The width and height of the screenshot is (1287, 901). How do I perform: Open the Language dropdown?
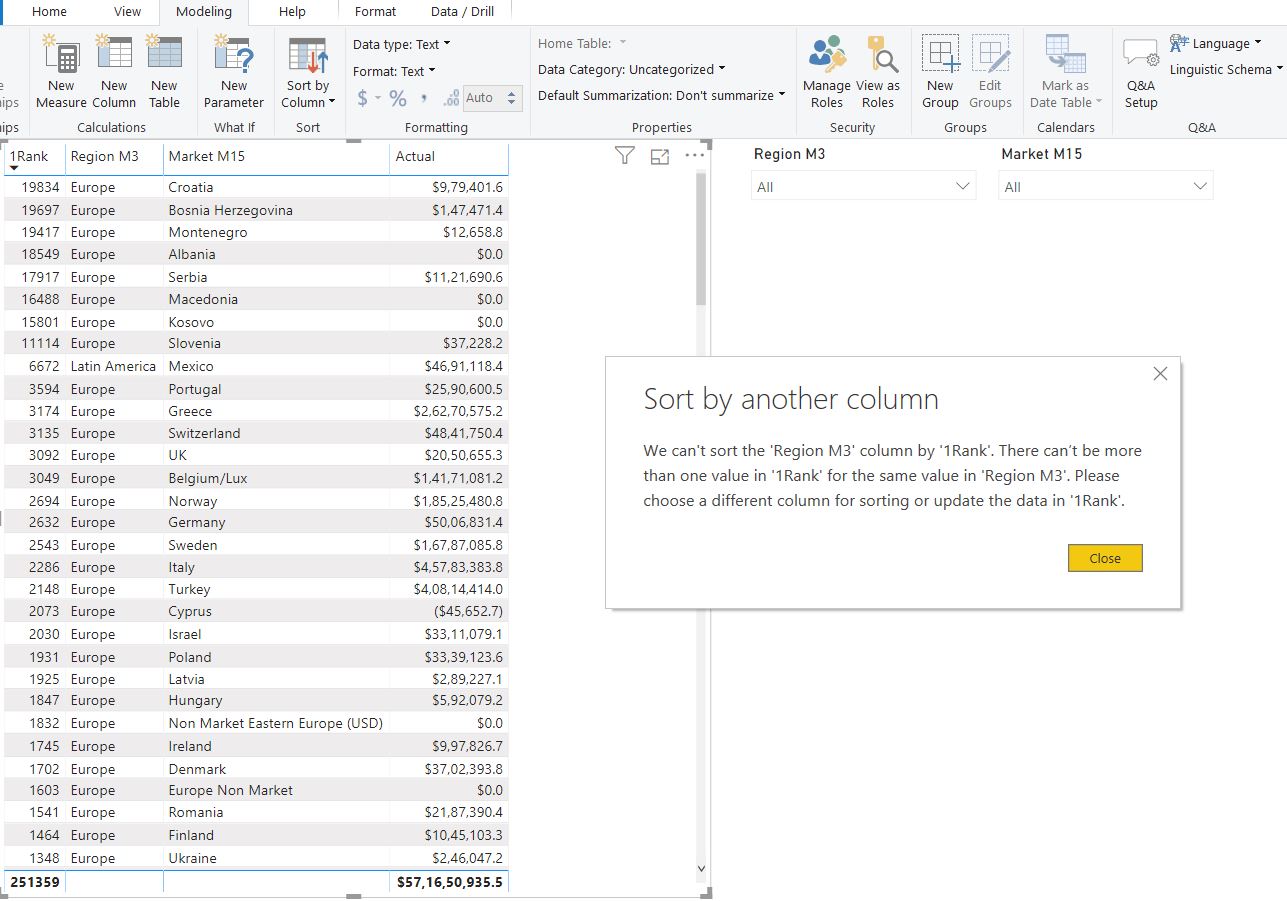click(x=1215, y=43)
